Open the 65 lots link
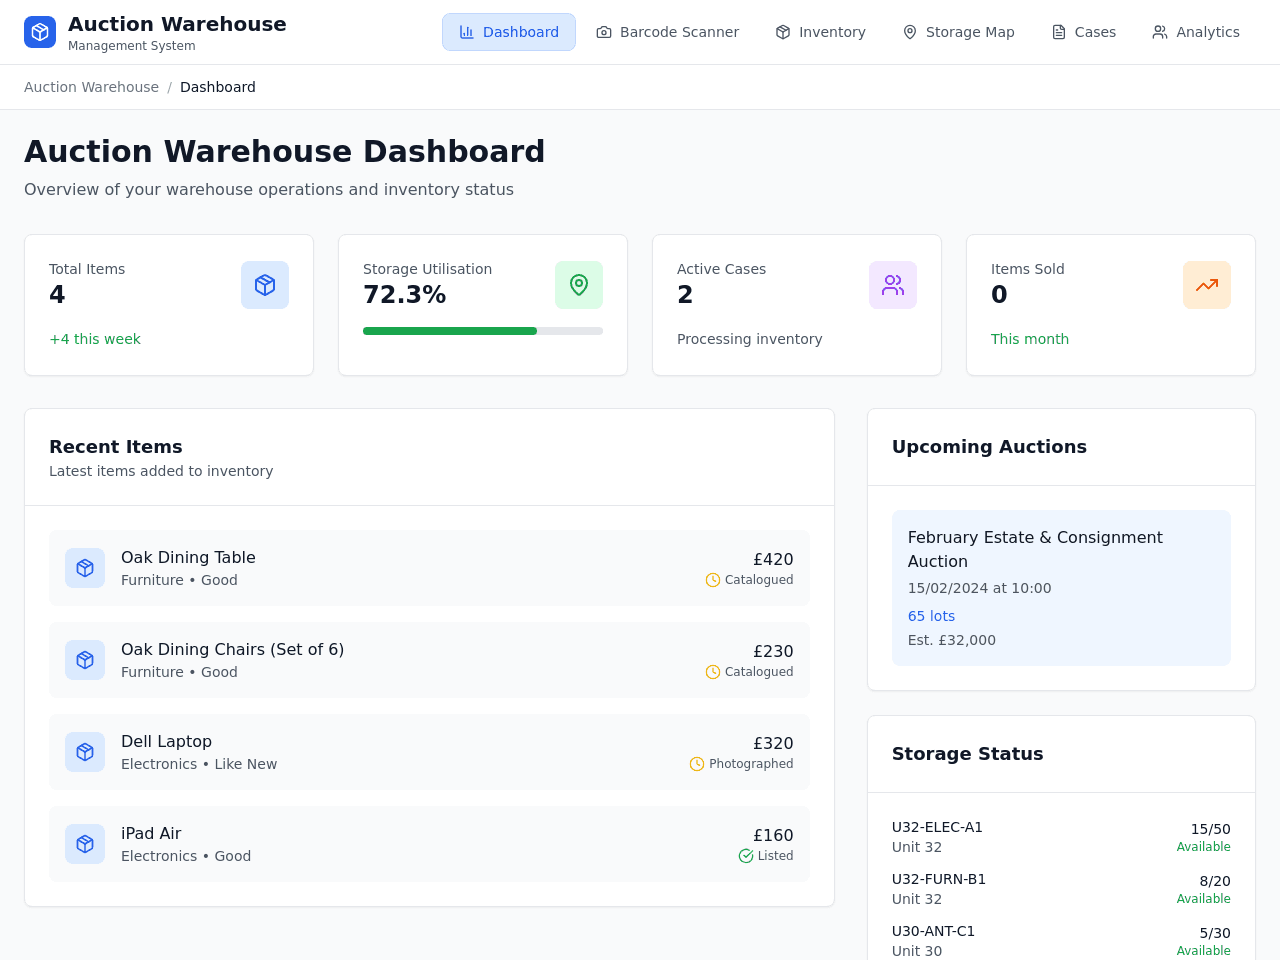1280x960 pixels. pos(931,616)
